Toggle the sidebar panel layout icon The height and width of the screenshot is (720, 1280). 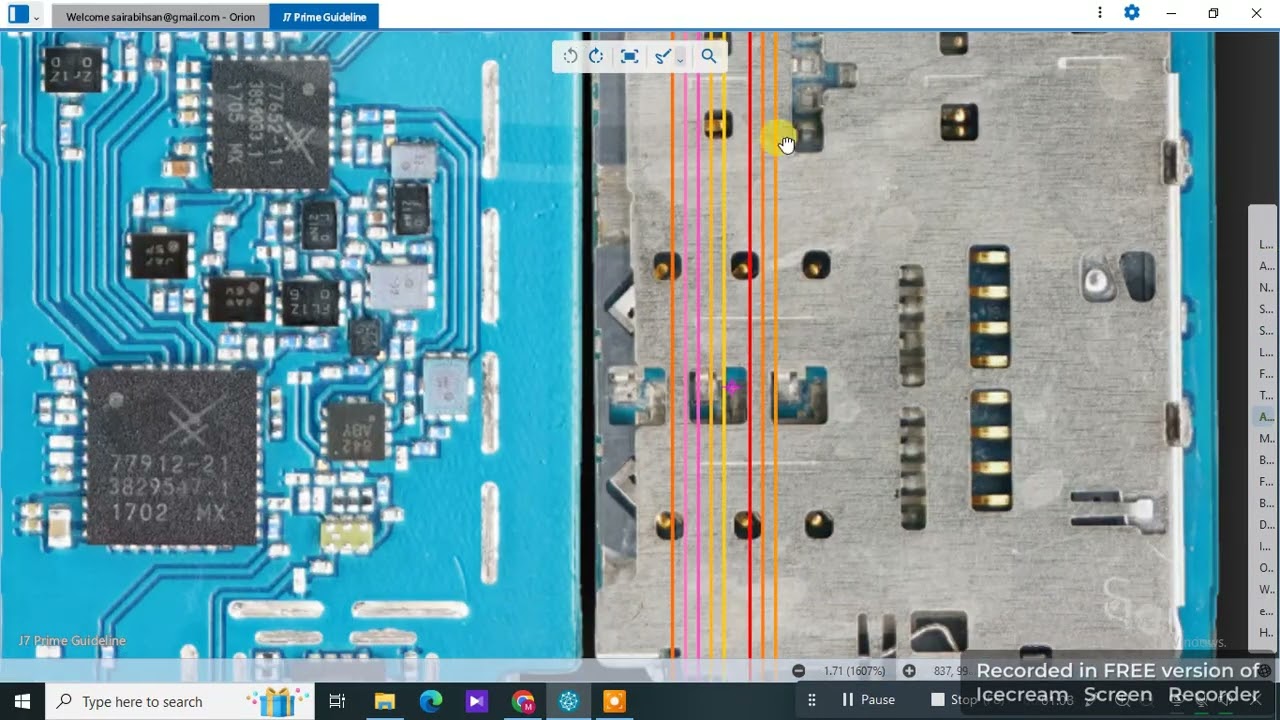[18, 14]
